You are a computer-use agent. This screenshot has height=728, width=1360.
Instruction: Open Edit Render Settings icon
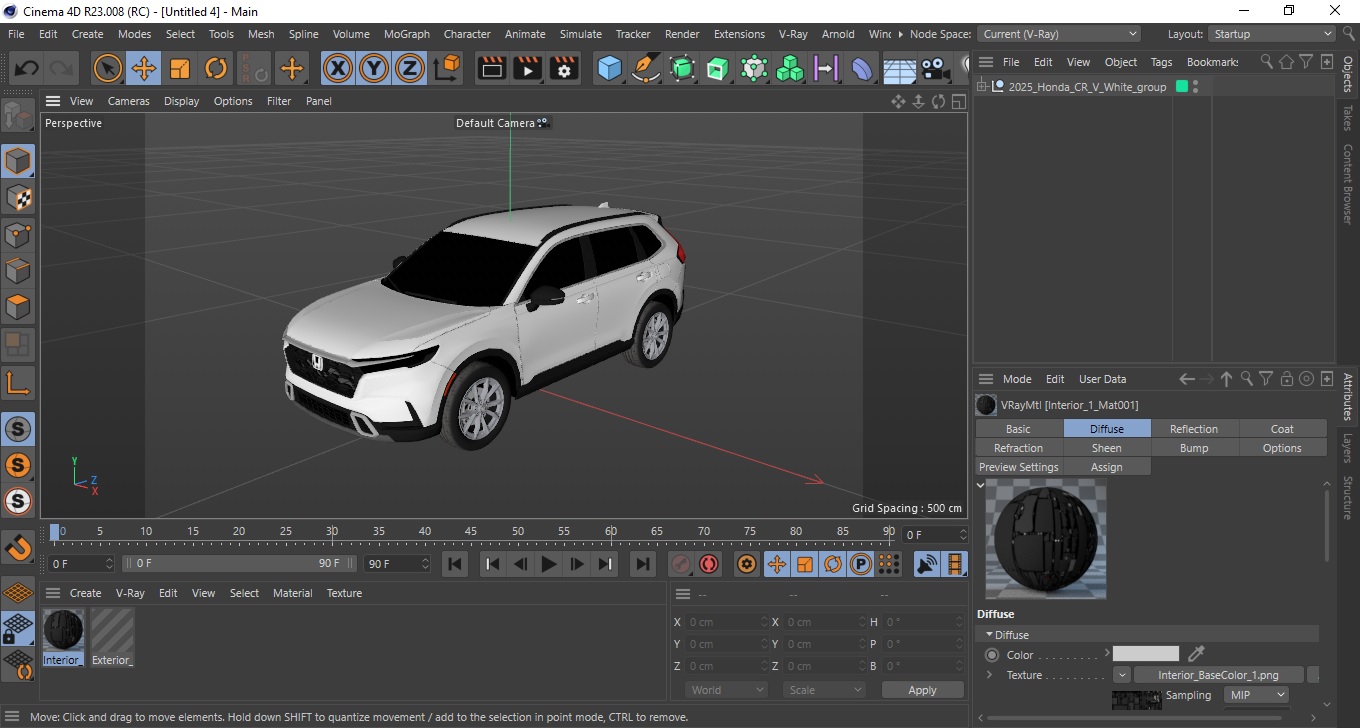coord(564,69)
